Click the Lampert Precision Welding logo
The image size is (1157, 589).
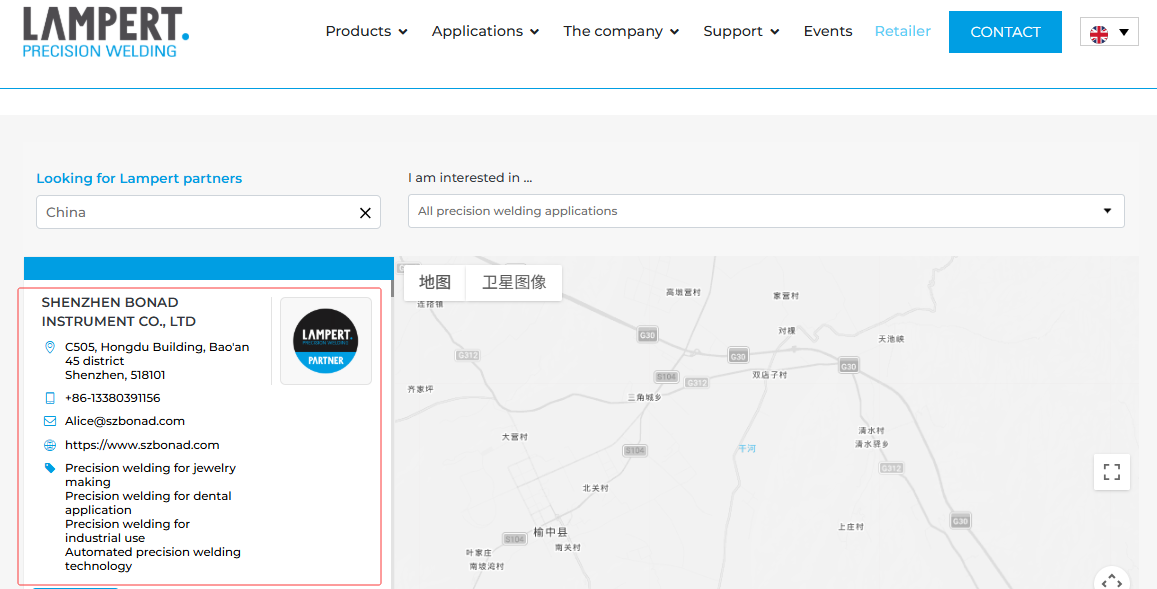105,32
